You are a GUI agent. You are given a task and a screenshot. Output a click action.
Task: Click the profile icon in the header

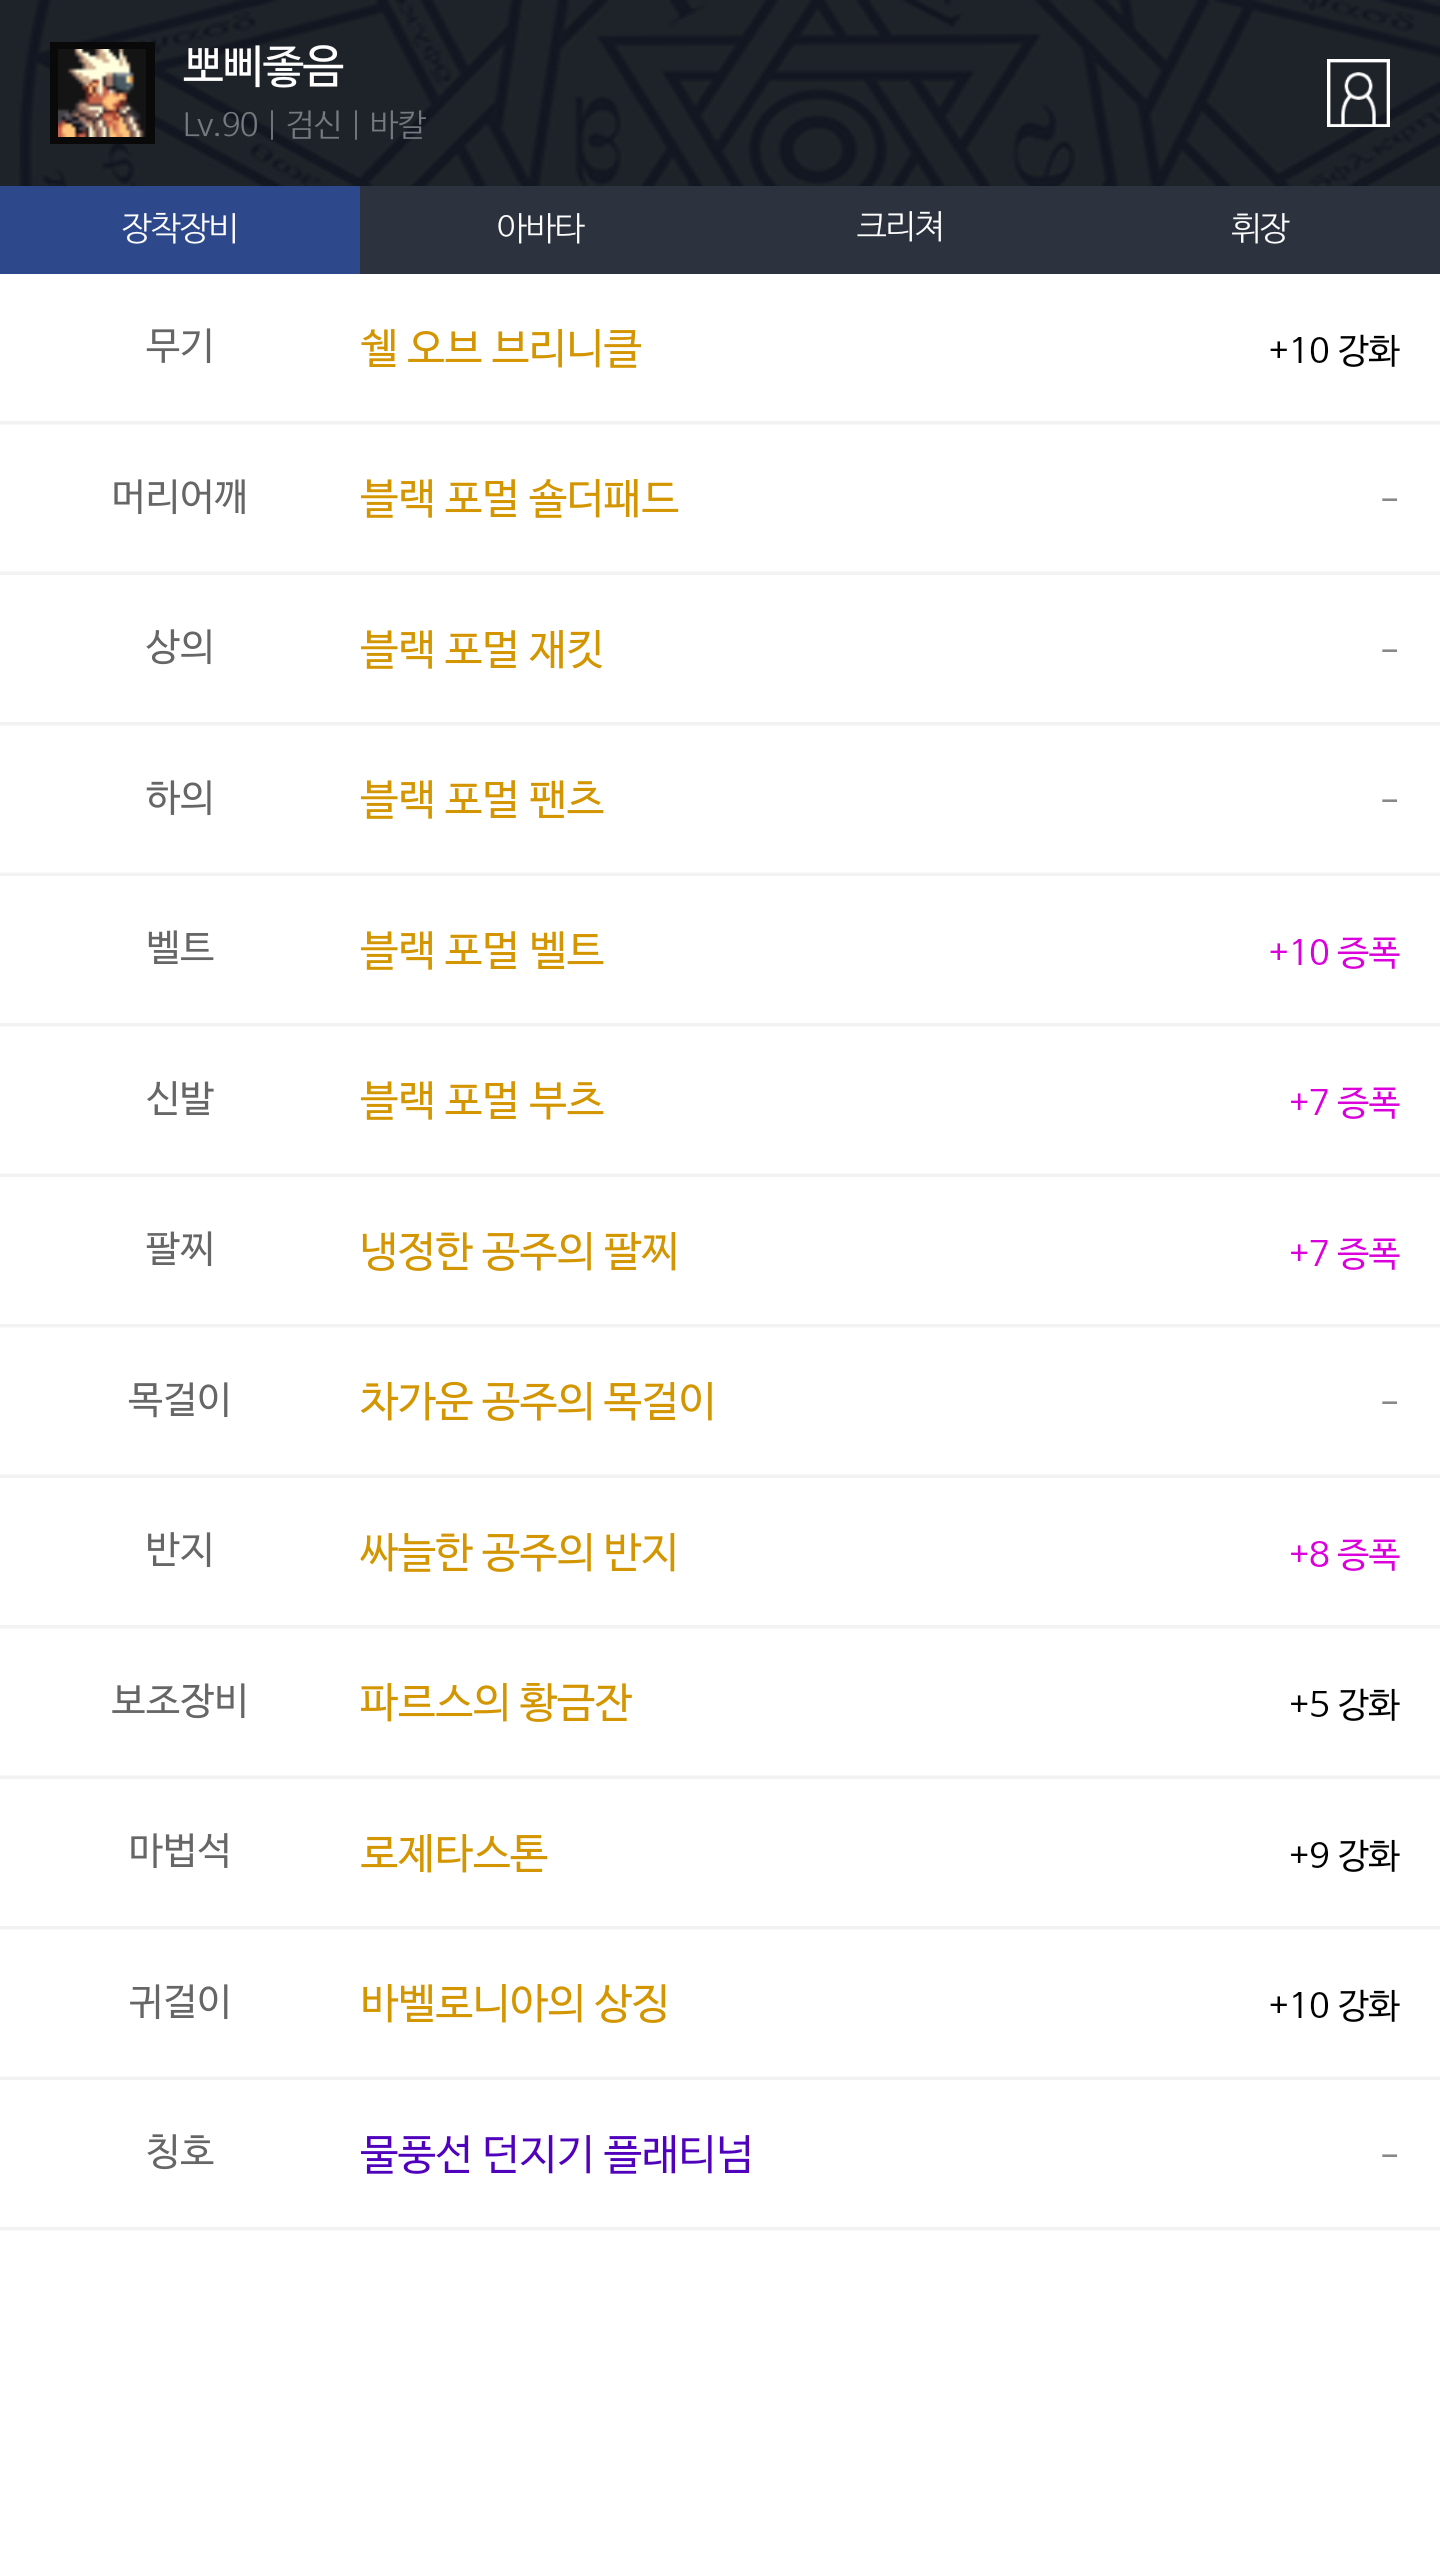pyautogui.click(x=1357, y=93)
